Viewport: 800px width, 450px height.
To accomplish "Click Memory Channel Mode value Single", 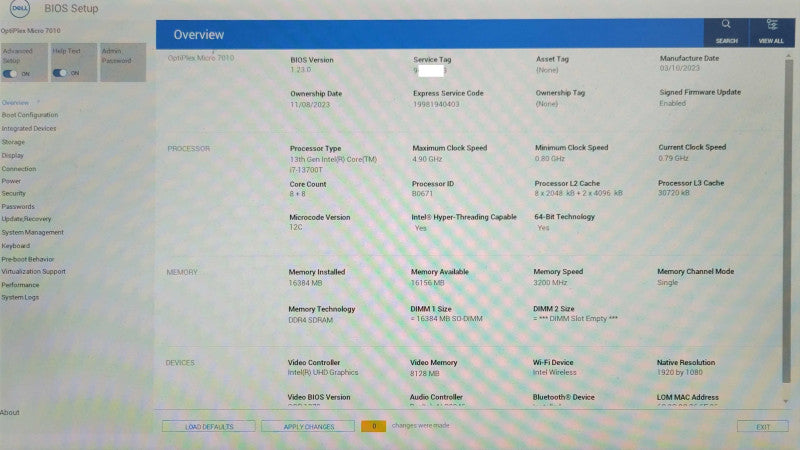I will 667,282.
